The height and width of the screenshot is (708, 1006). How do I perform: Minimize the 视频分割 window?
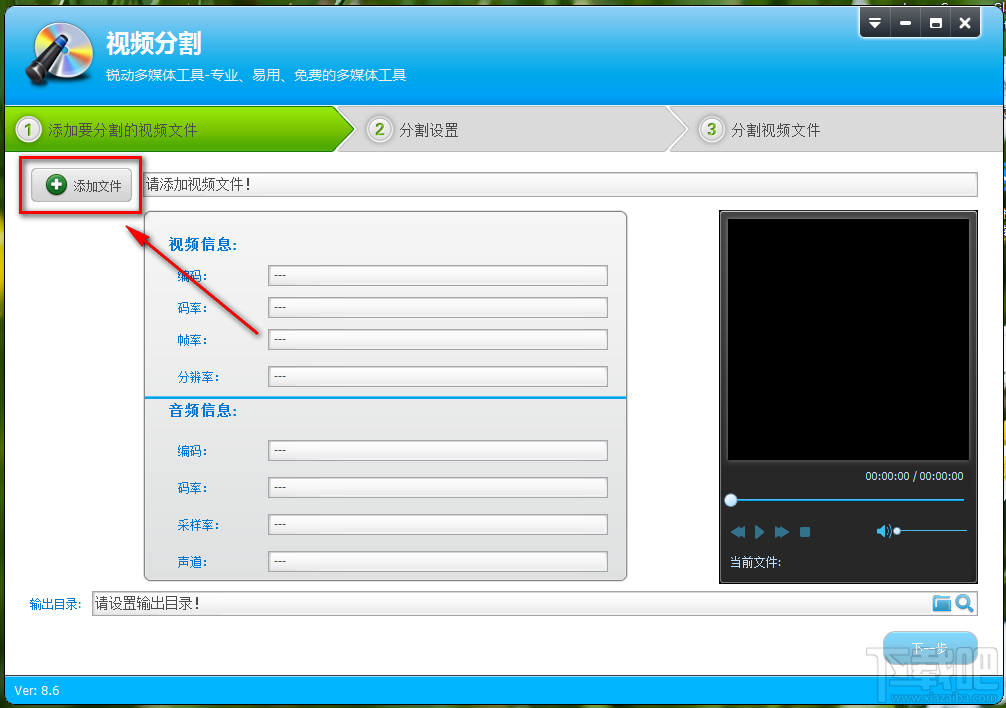coord(905,23)
